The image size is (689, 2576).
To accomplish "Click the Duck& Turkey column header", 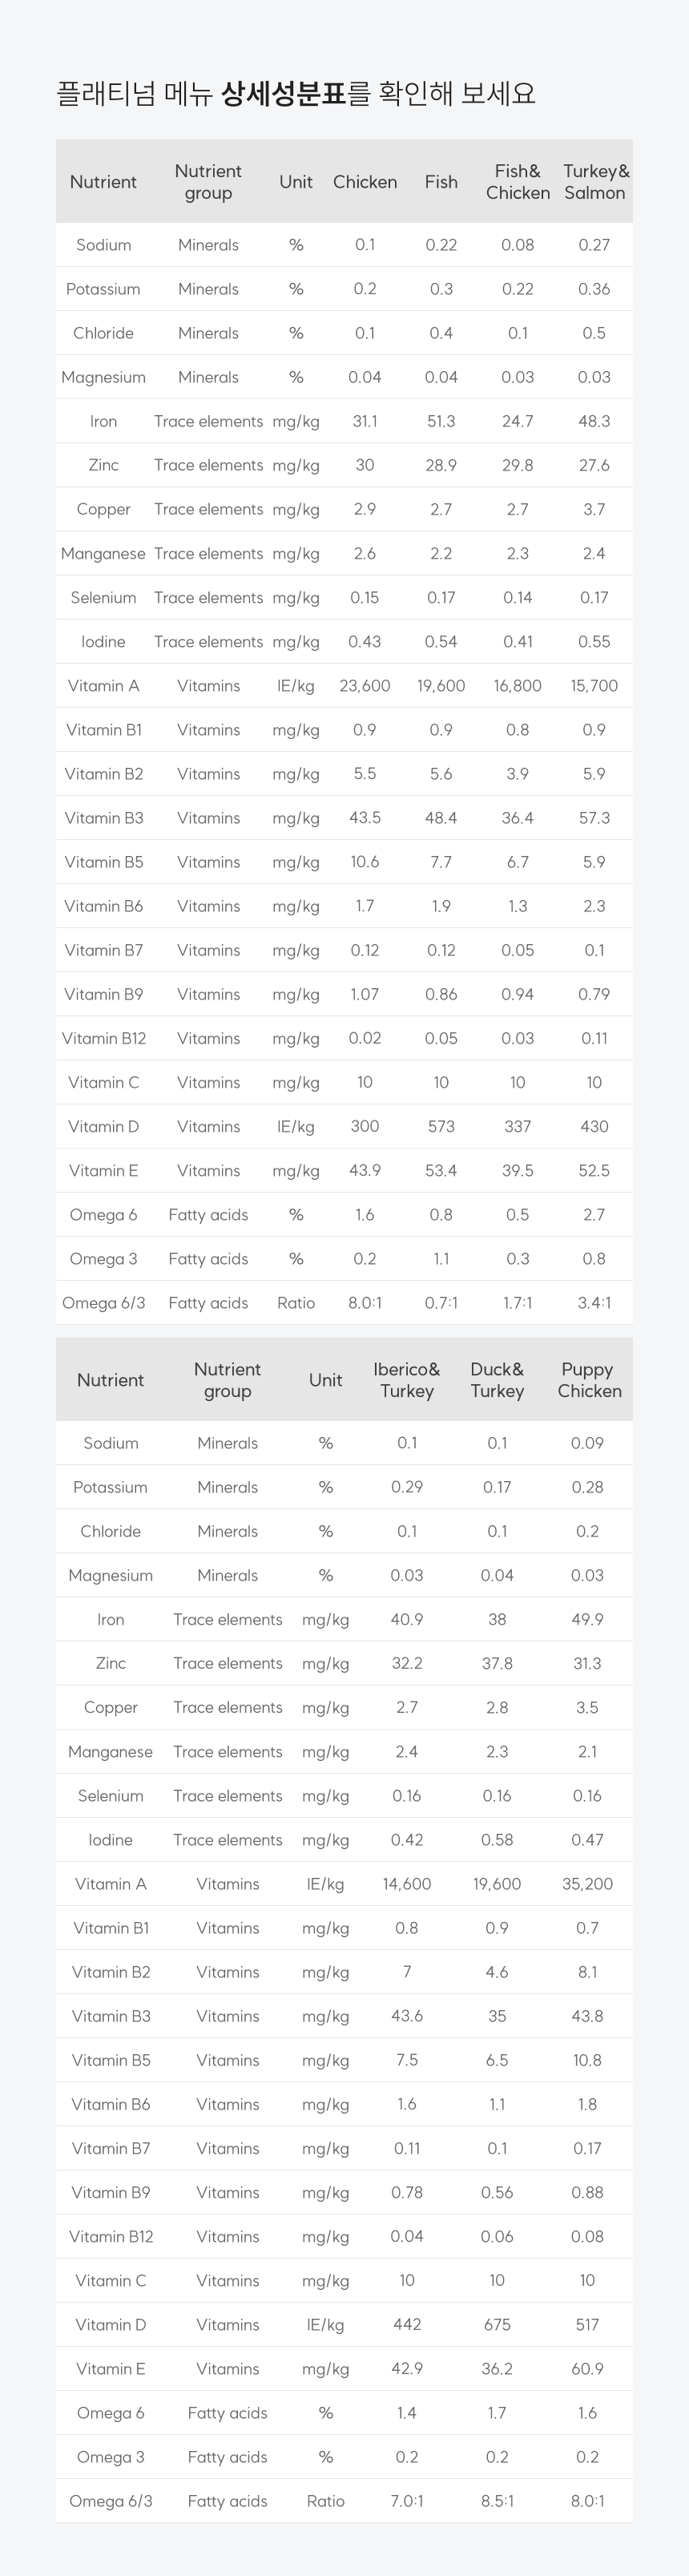I will [x=497, y=1380].
